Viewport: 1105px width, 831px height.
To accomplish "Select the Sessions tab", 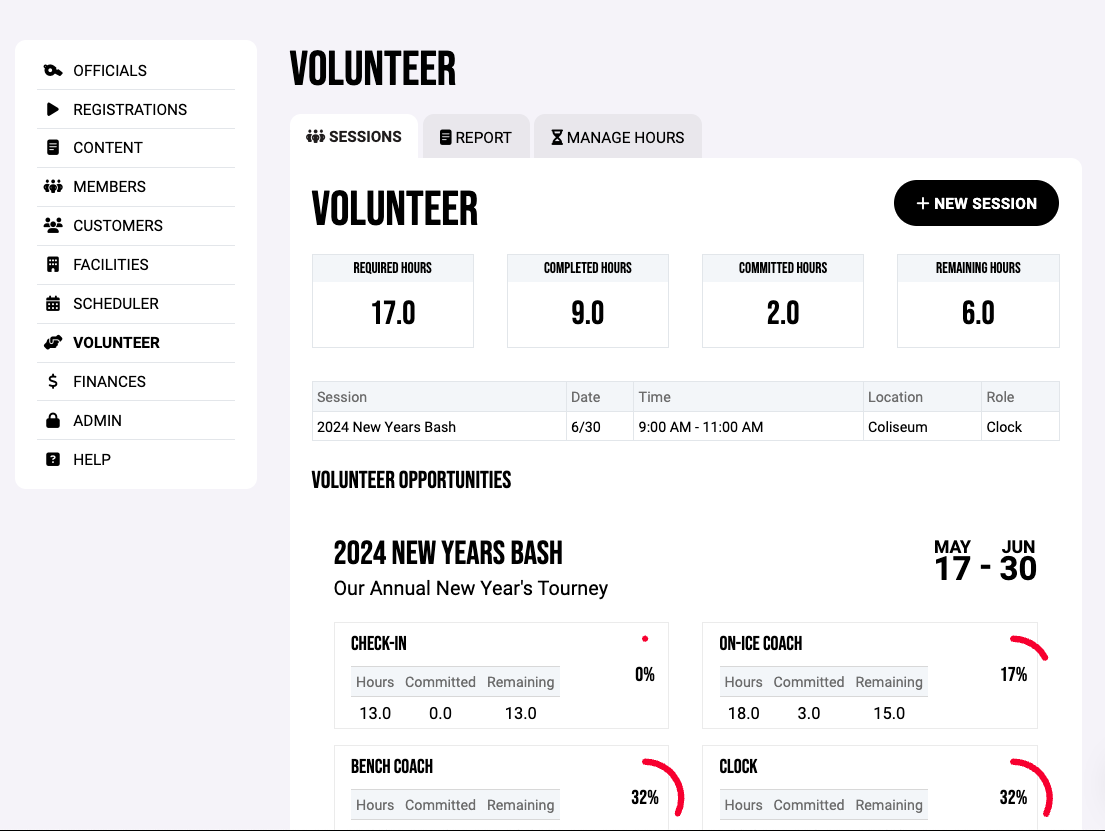I will click(354, 137).
